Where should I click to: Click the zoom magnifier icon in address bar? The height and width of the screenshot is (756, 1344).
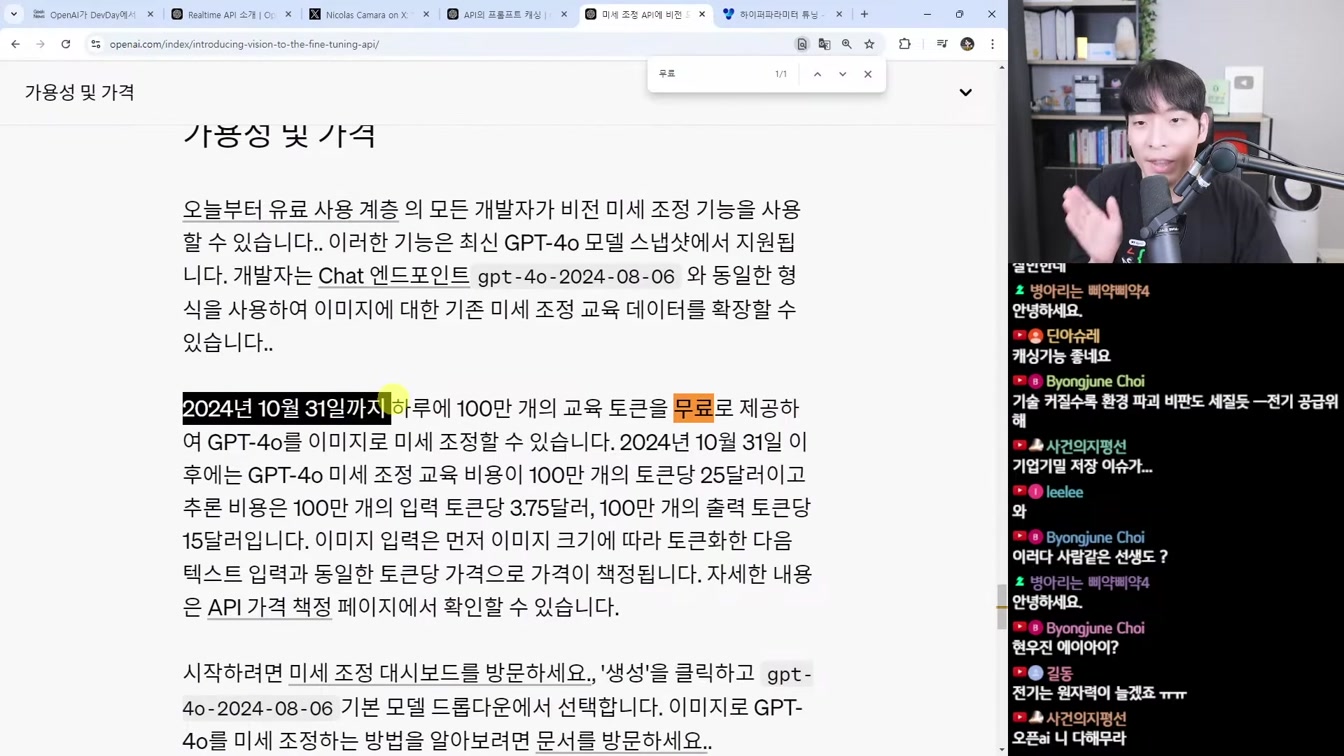(x=847, y=44)
